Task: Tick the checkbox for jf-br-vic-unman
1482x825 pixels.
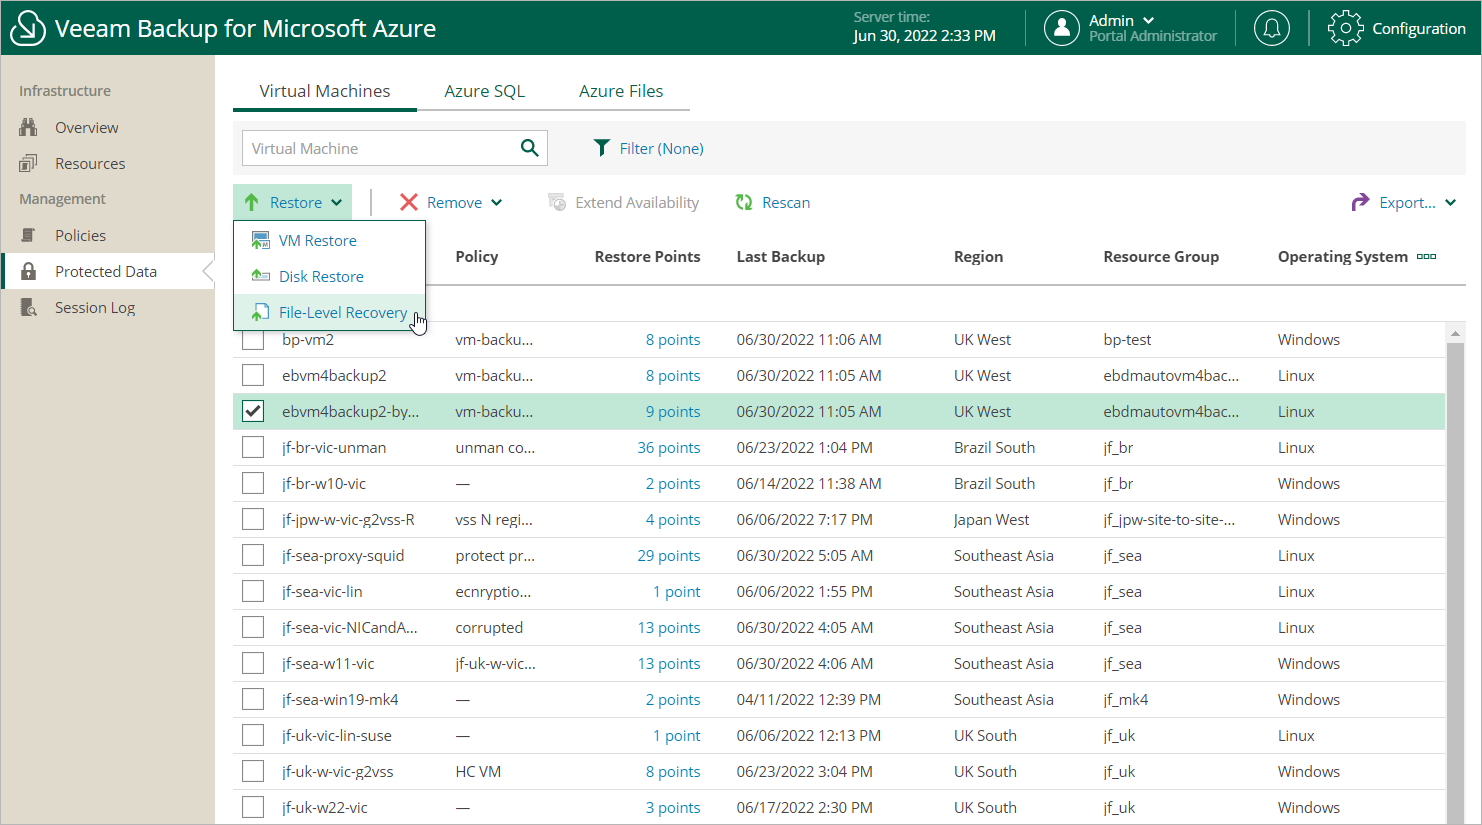Action: tap(253, 448)
